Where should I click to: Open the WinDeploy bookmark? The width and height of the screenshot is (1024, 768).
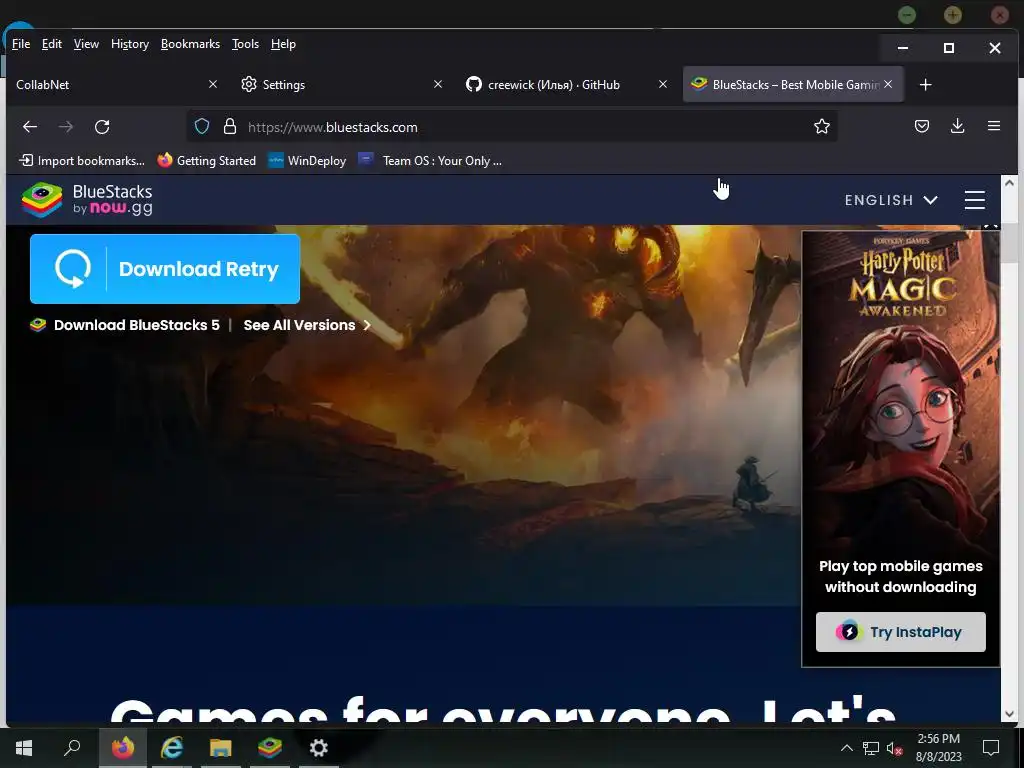[x=307, y=161]
